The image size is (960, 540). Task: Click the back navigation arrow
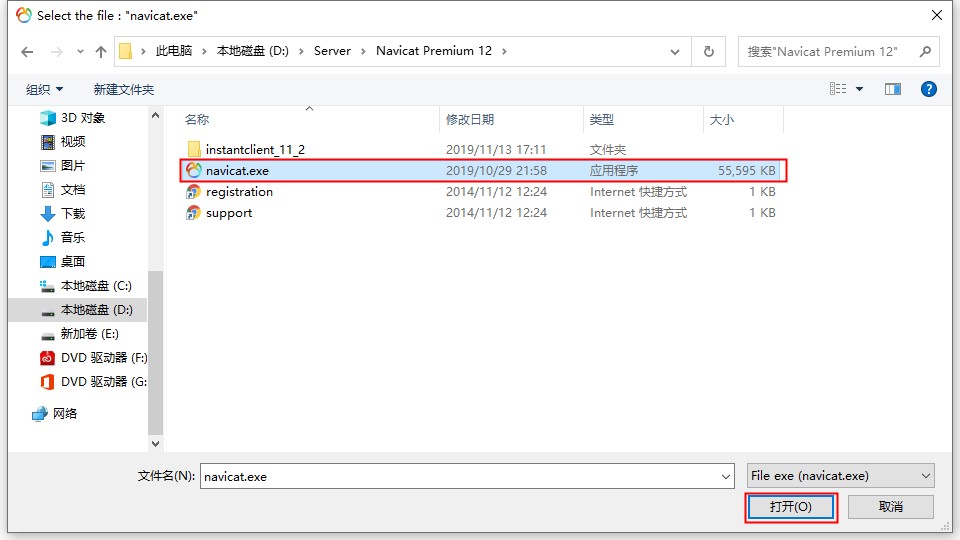(27, 51)
